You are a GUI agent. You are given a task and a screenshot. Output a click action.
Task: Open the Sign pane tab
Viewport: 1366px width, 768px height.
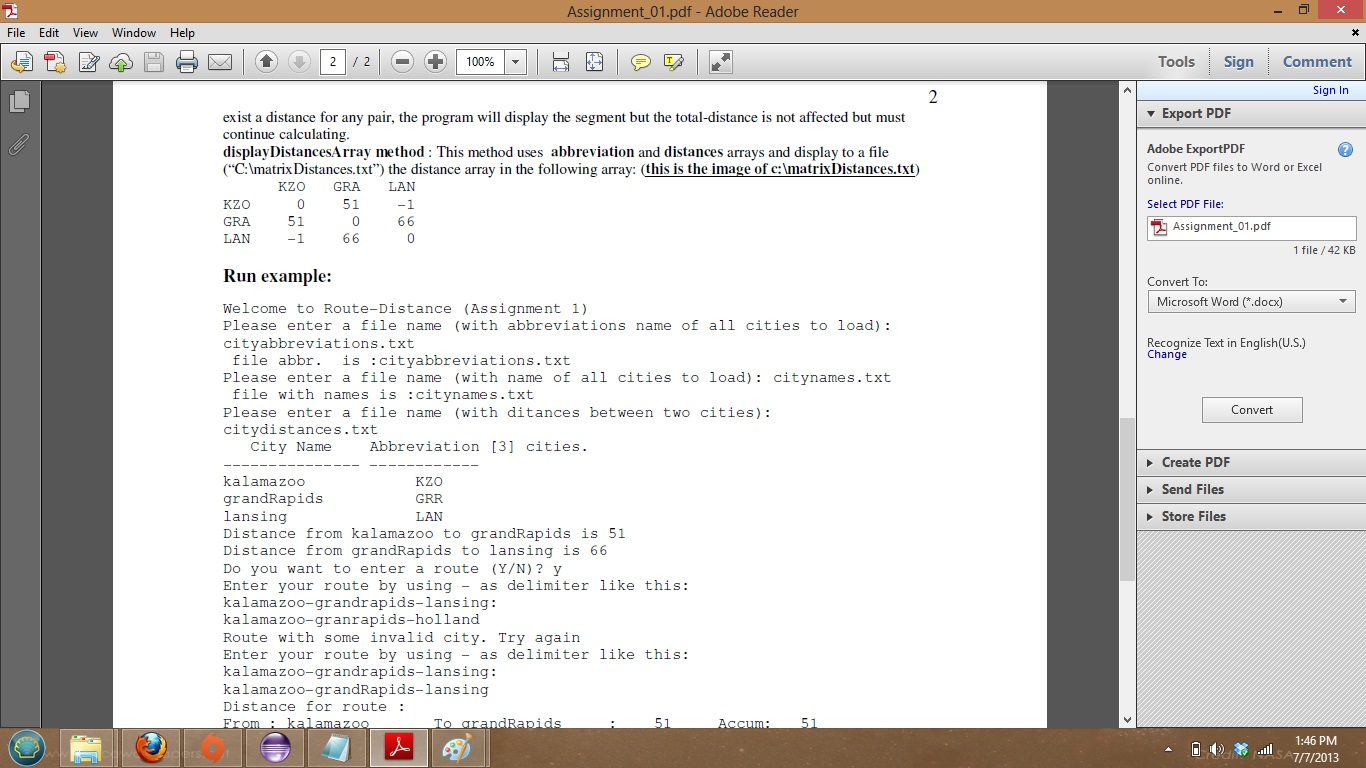point(1238,62)
